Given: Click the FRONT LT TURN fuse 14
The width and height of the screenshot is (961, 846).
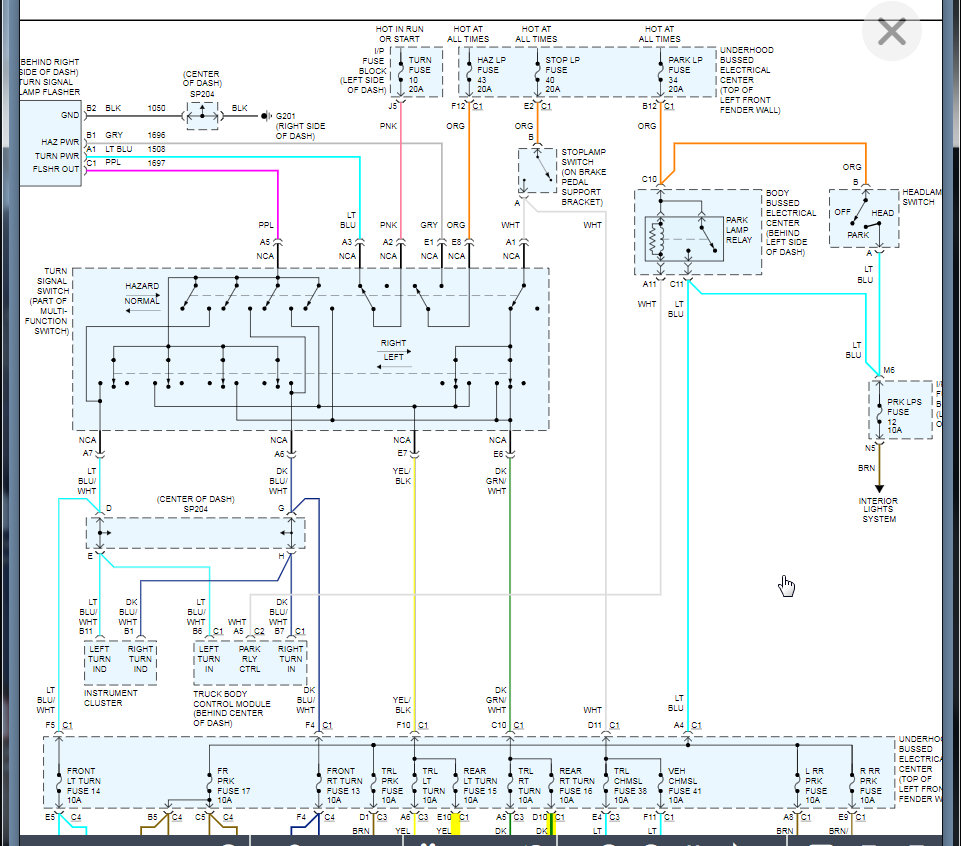Looking at the screenshot, I should (x=78, y=785).
